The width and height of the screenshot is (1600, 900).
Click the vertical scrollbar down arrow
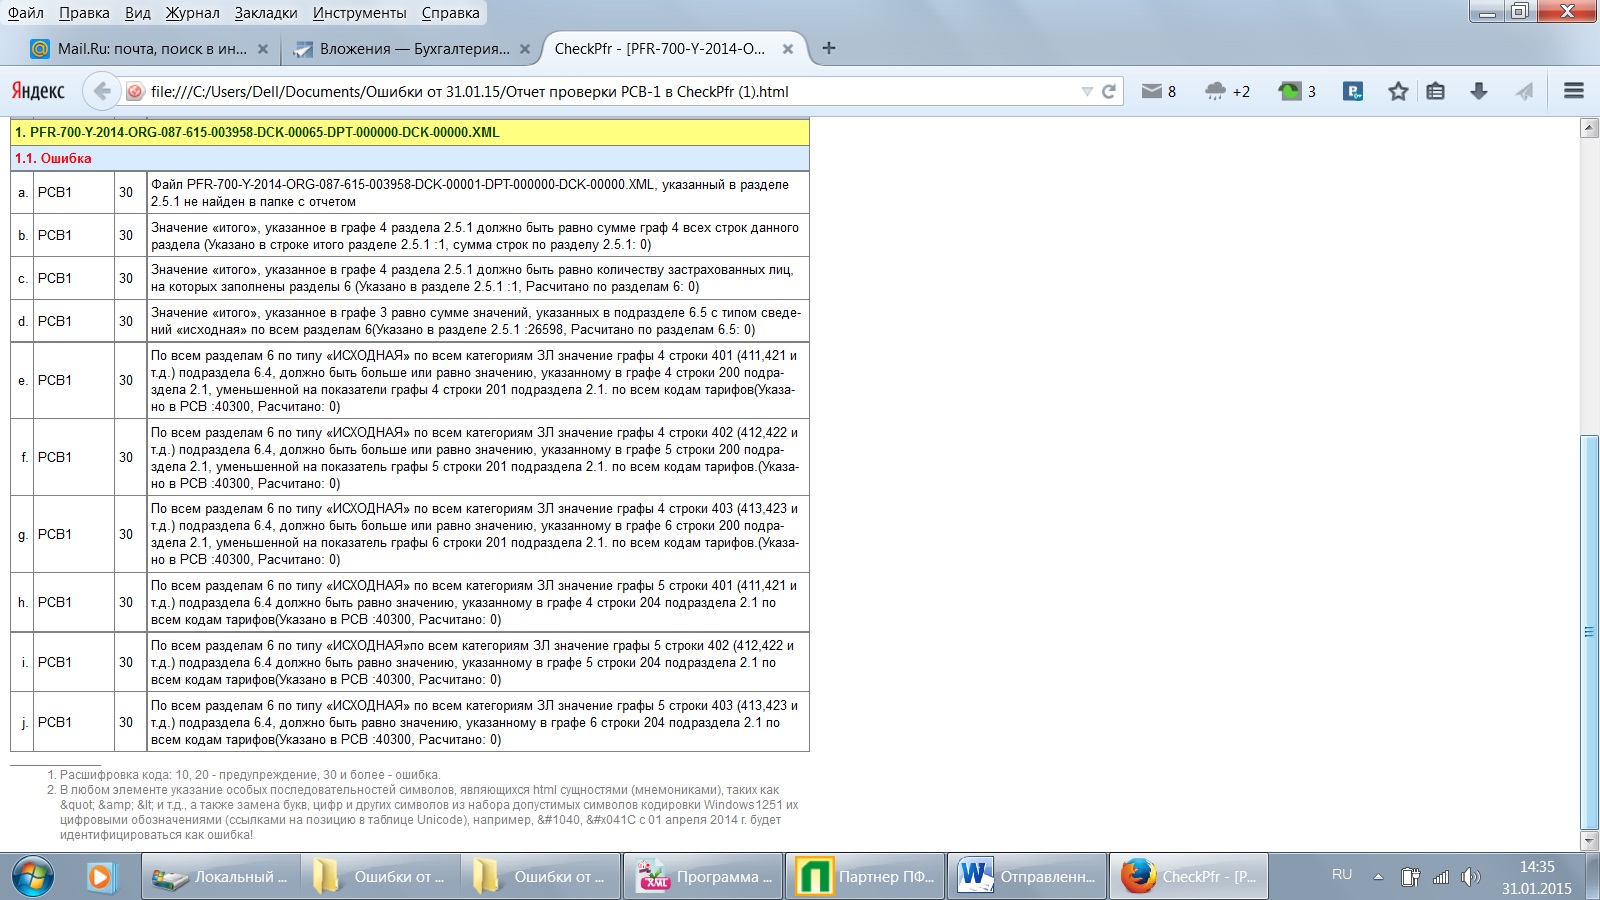click(1589, 841)
